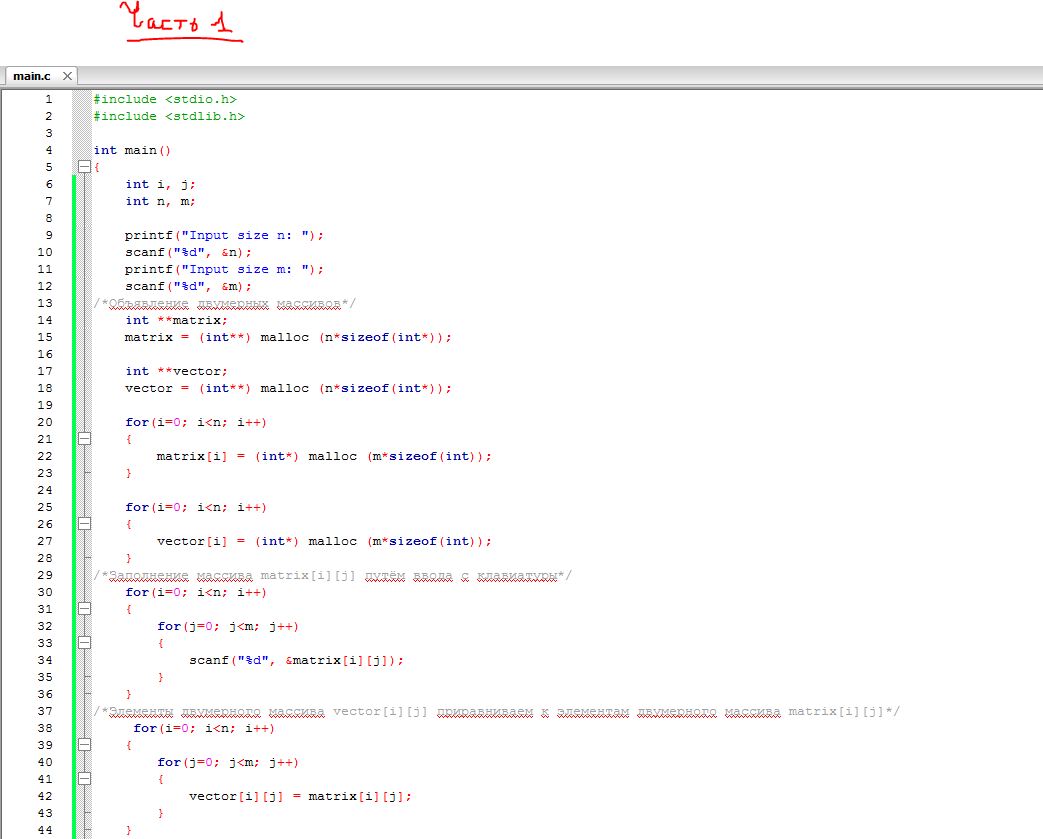Collapse the copy loop block at line 39

click(85, 745)
